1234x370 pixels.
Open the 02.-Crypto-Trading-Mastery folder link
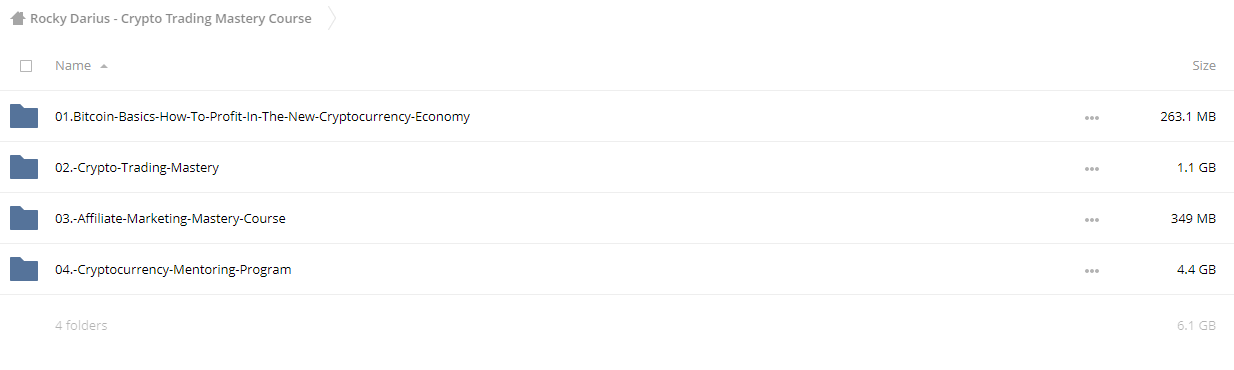pyautogui.click(x=137, y=167)
